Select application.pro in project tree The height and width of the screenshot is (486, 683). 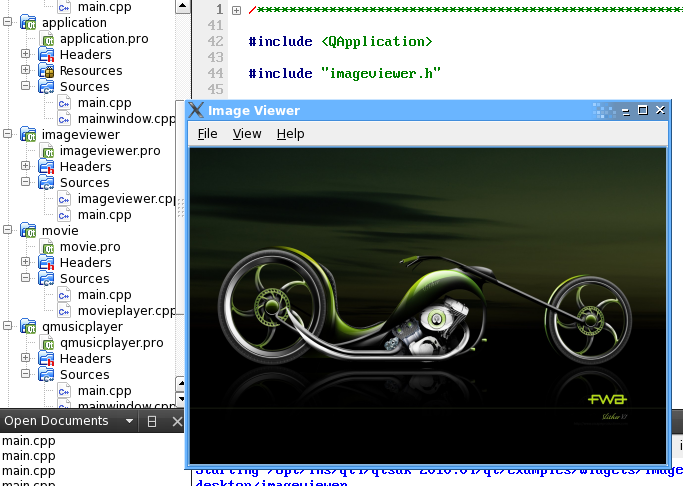104,39
